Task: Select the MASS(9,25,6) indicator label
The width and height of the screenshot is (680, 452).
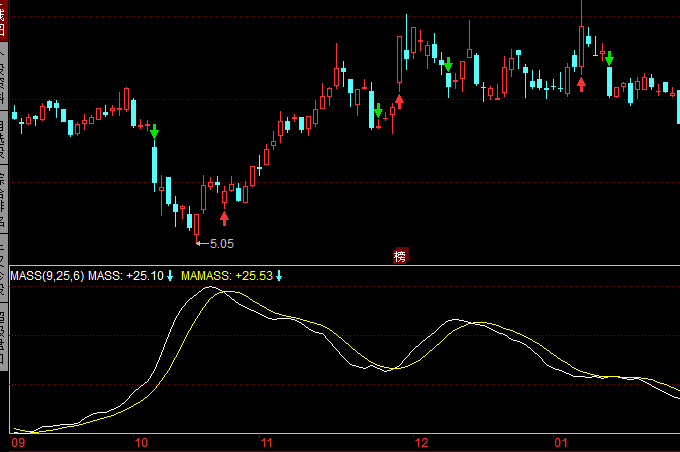Action: (47, 276)
